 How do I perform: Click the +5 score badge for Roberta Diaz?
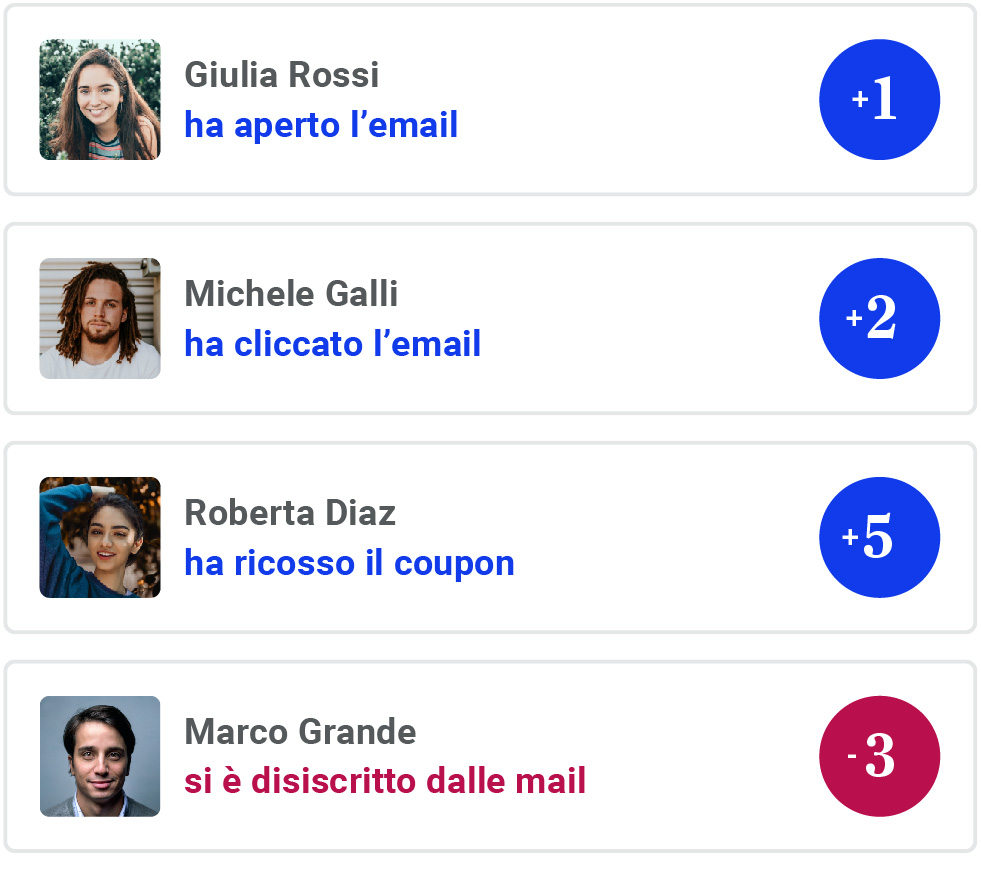coord(879,537)
